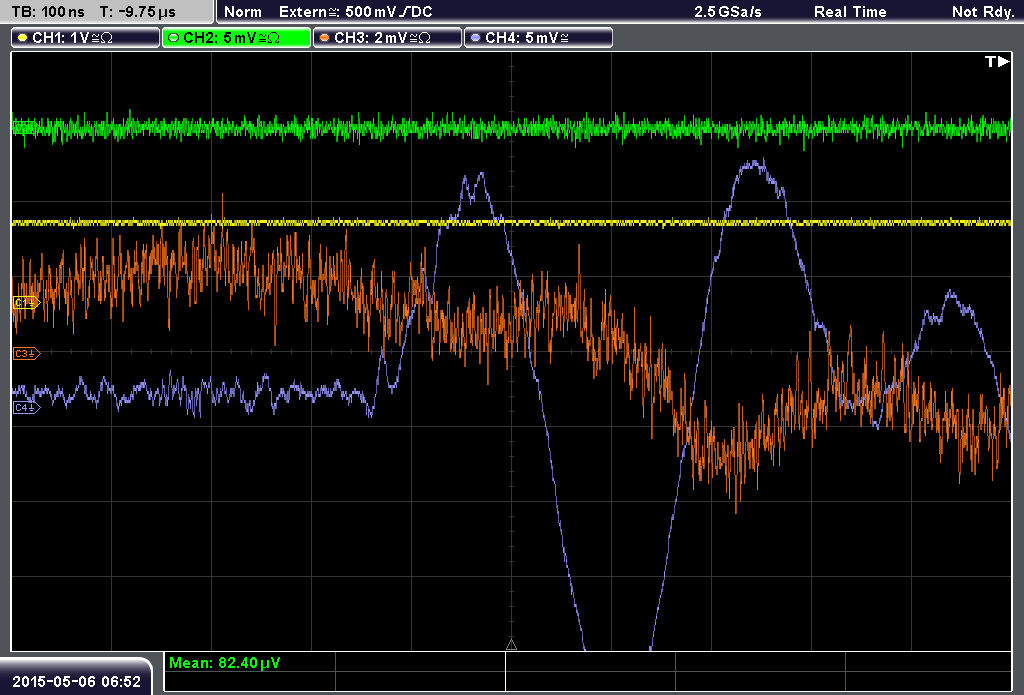Click the 2.5 GSa/s sample rate readout
This screenshot has height=695, width=1024.
pos(728,12)
